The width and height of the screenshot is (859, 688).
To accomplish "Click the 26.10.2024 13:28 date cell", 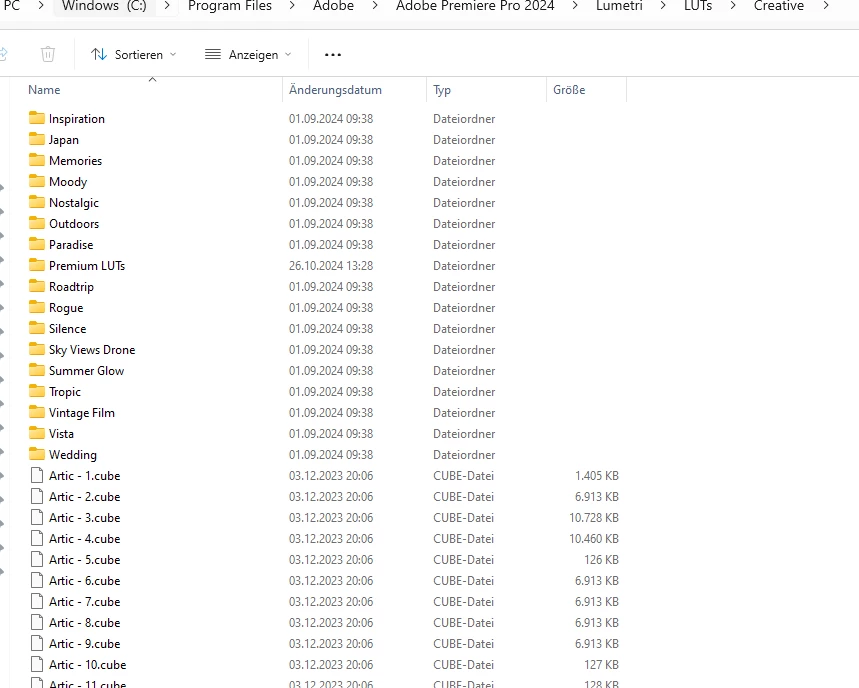I will (x=331, y=266).
